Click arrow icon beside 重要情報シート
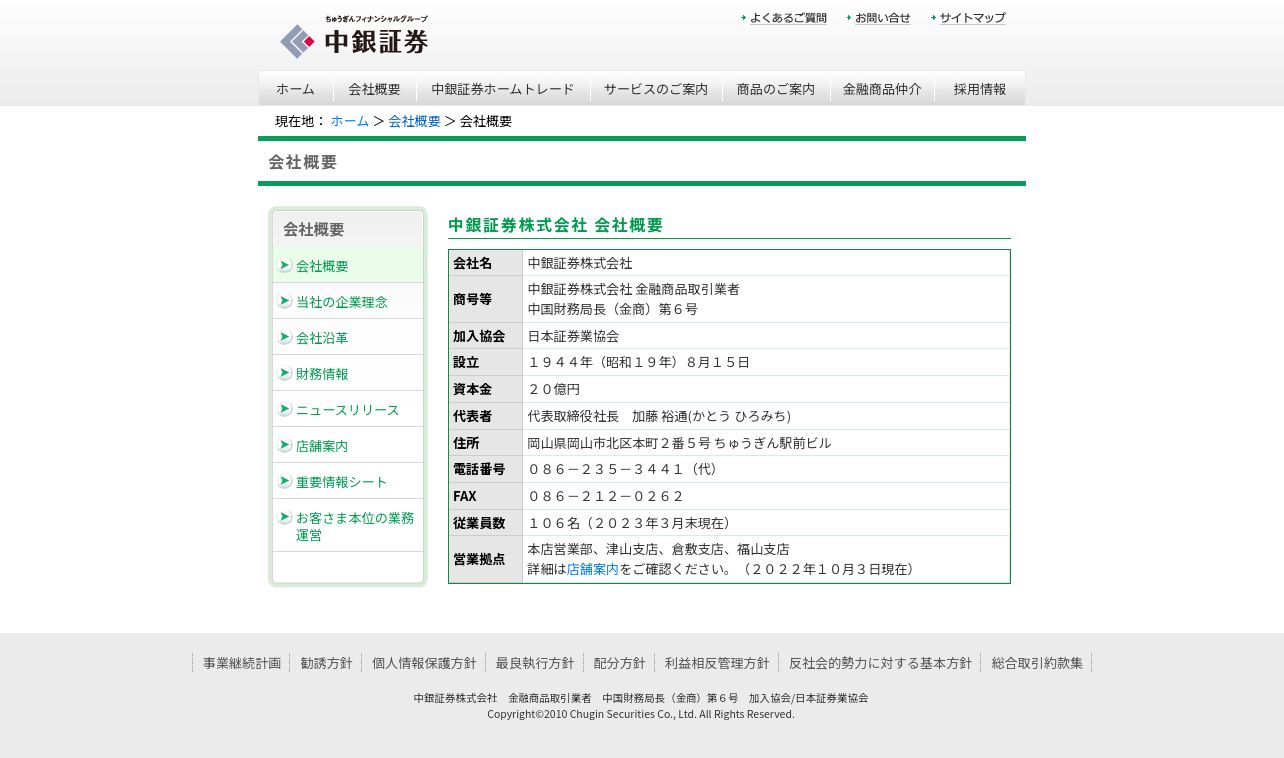1284x758 pixels. point(285,481)
